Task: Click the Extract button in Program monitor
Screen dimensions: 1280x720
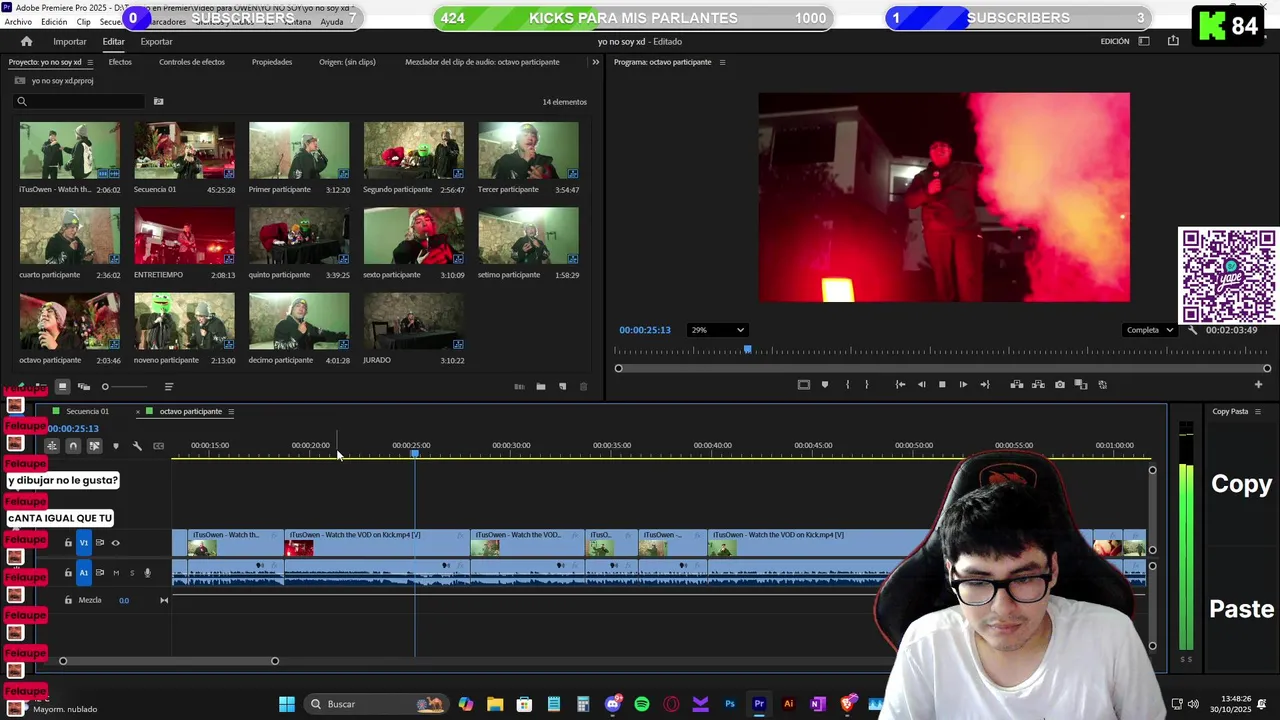Action: point(1038,384)
